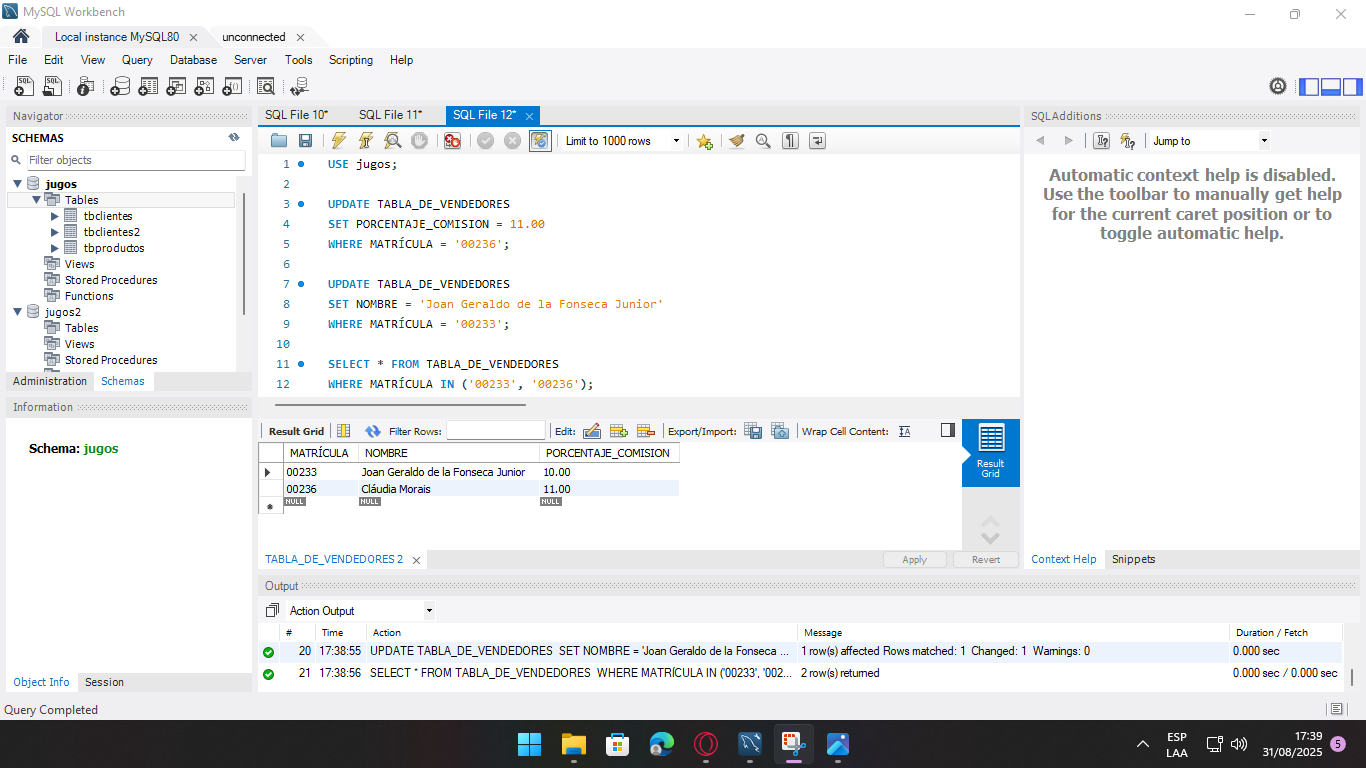Rollback transaction X icon
The height and width of the screenshot is (768, 1366).
[x=512, y=141]
